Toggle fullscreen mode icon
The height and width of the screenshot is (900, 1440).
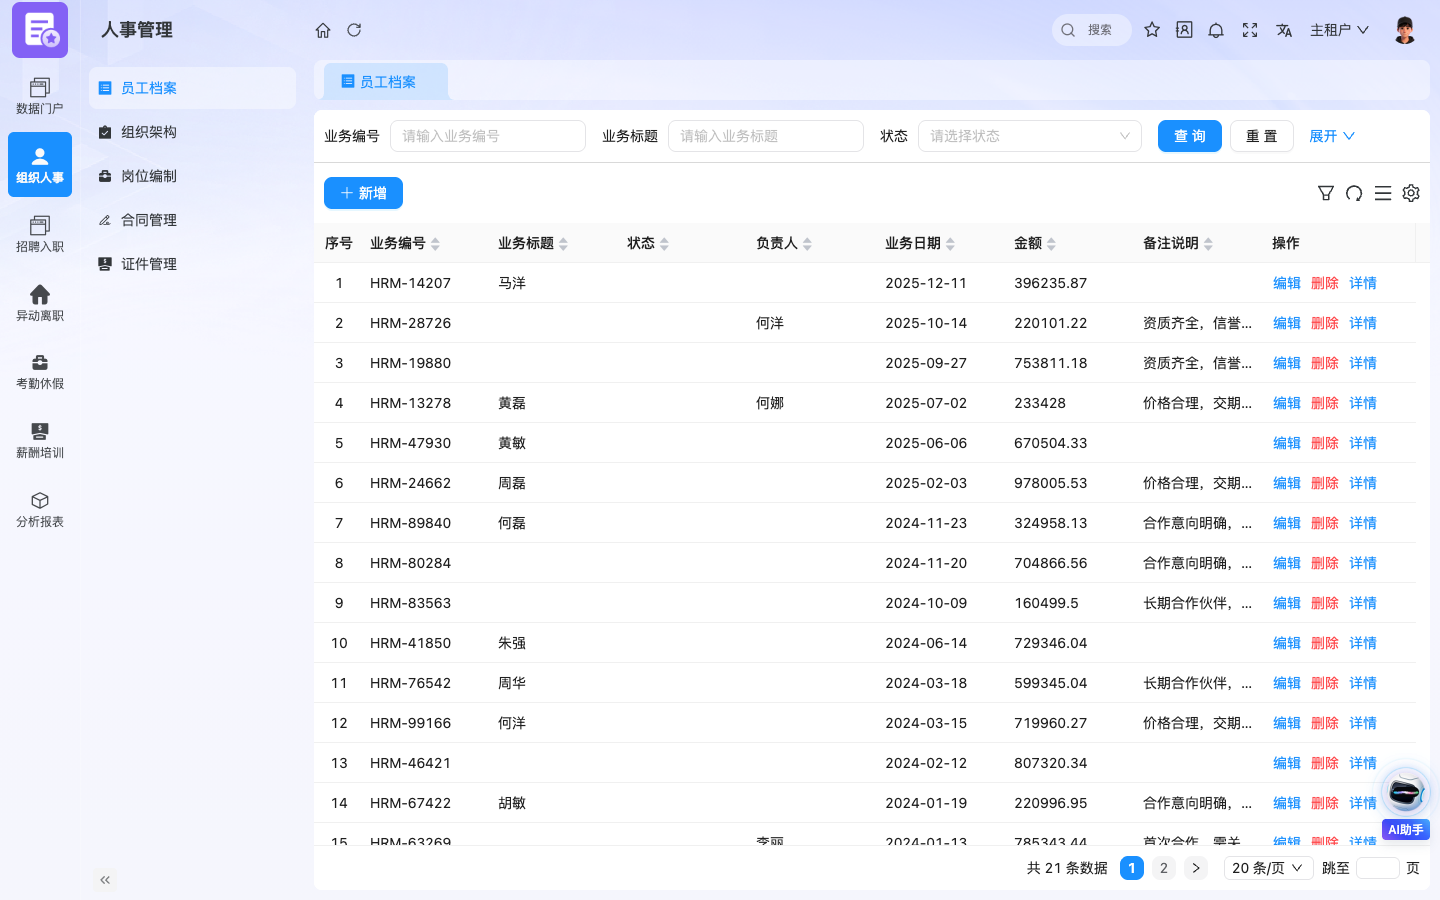[x=1250, y=30]
